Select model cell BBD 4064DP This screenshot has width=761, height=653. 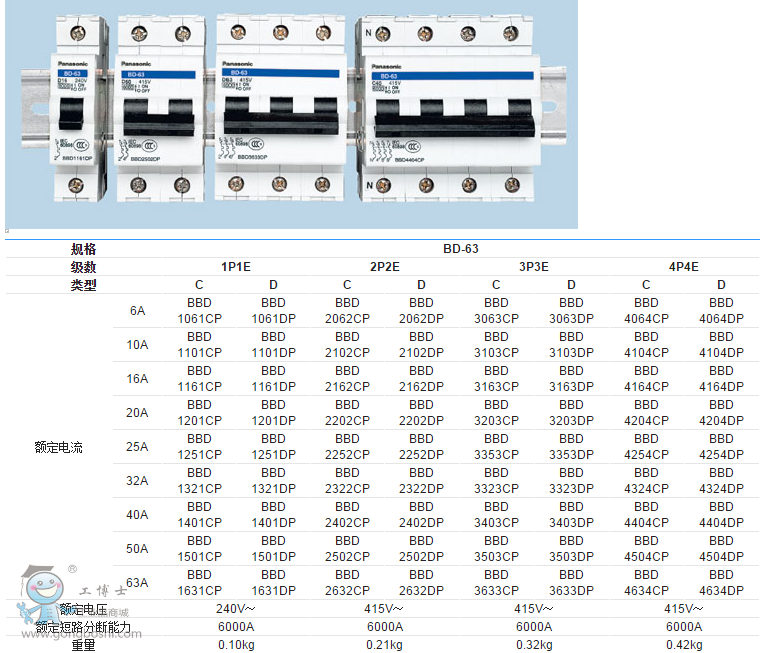[x=721, y=311]
